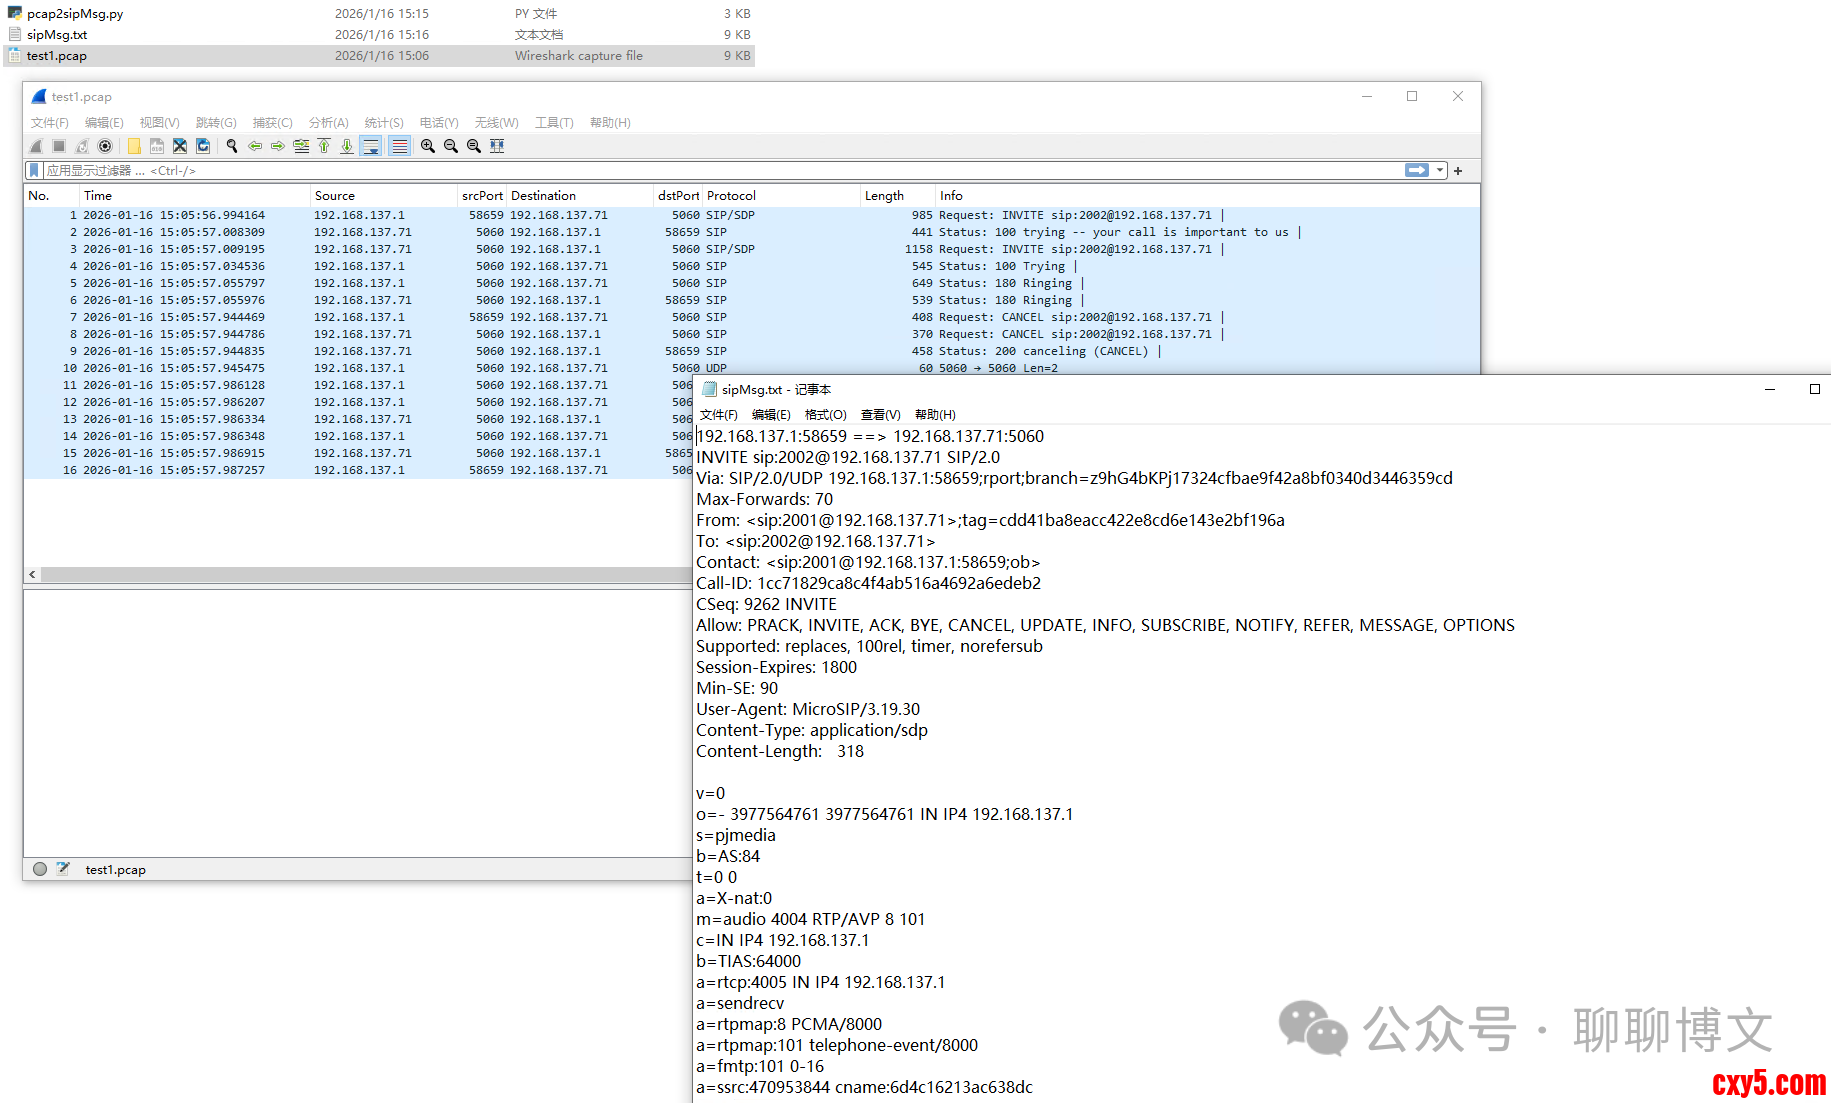Click the Find Packet magnifier icon
Image resolution: width=1831 pixels, height=1103 pixels.
(x=232, y=146)
